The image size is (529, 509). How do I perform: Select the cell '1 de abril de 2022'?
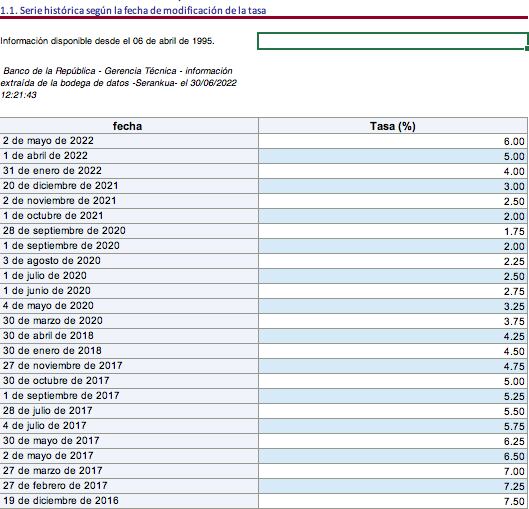pyautogui.click(x=129, y=156)
